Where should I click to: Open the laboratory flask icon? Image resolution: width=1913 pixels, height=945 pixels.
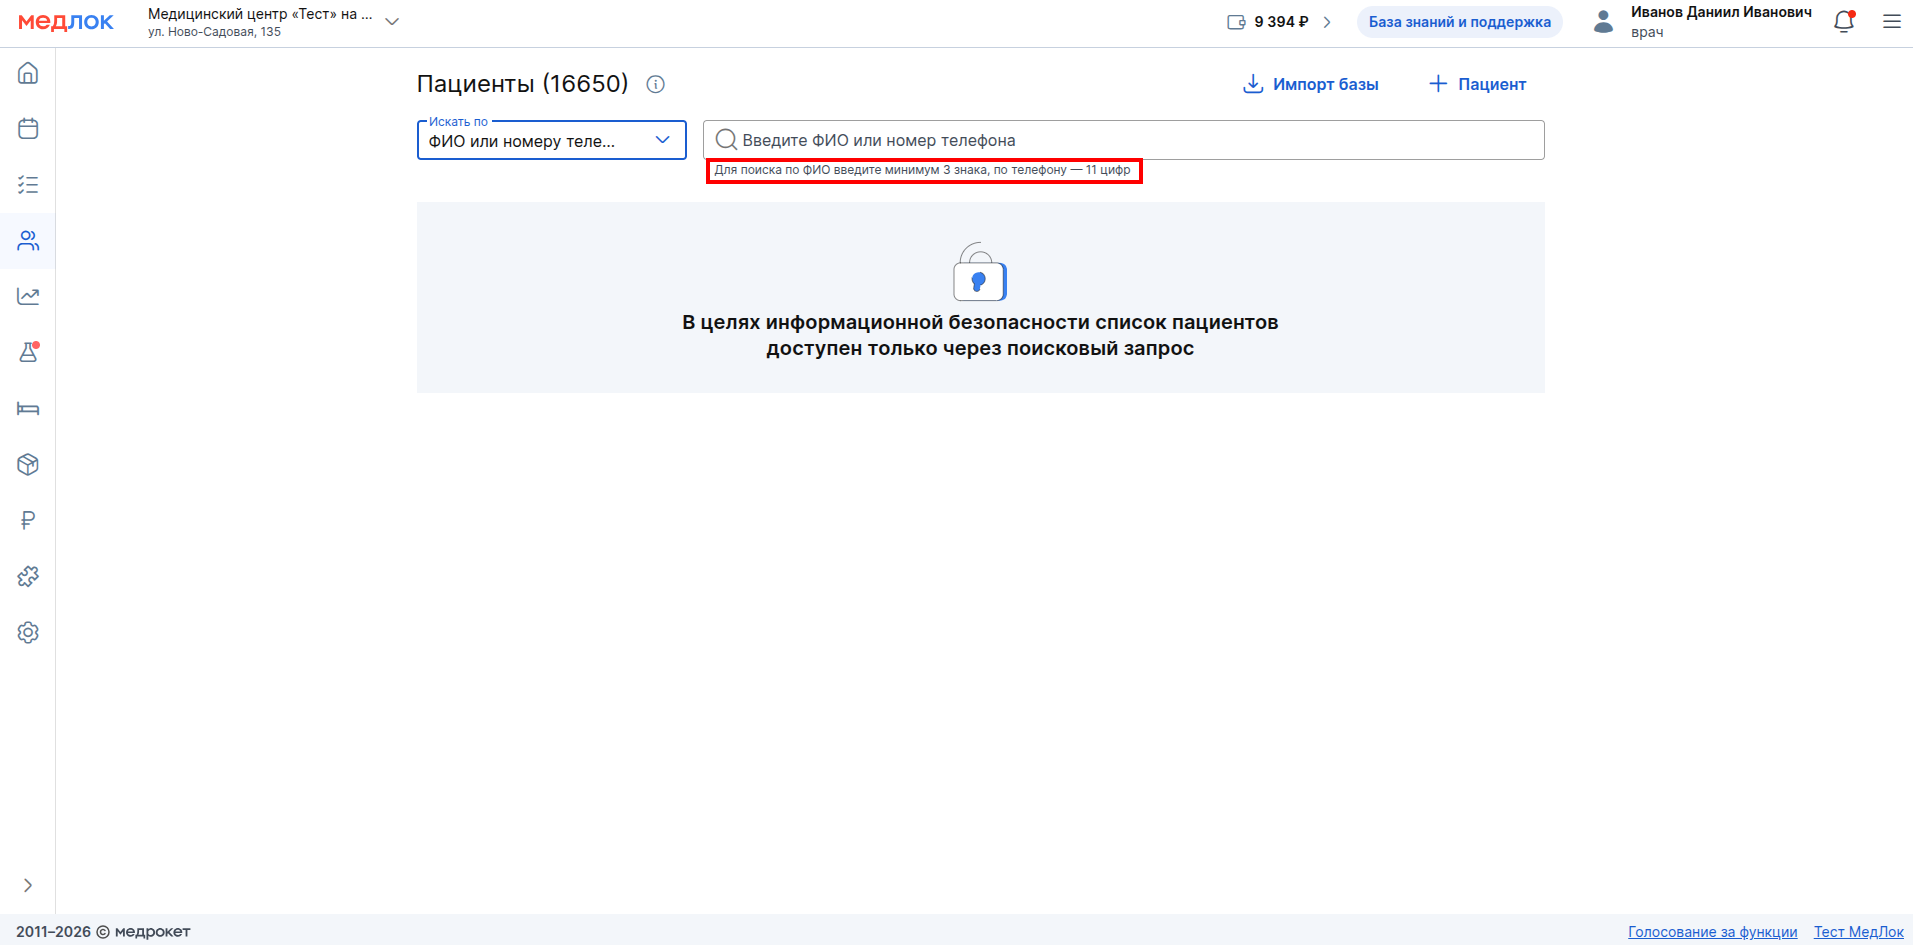click(28, 352)
